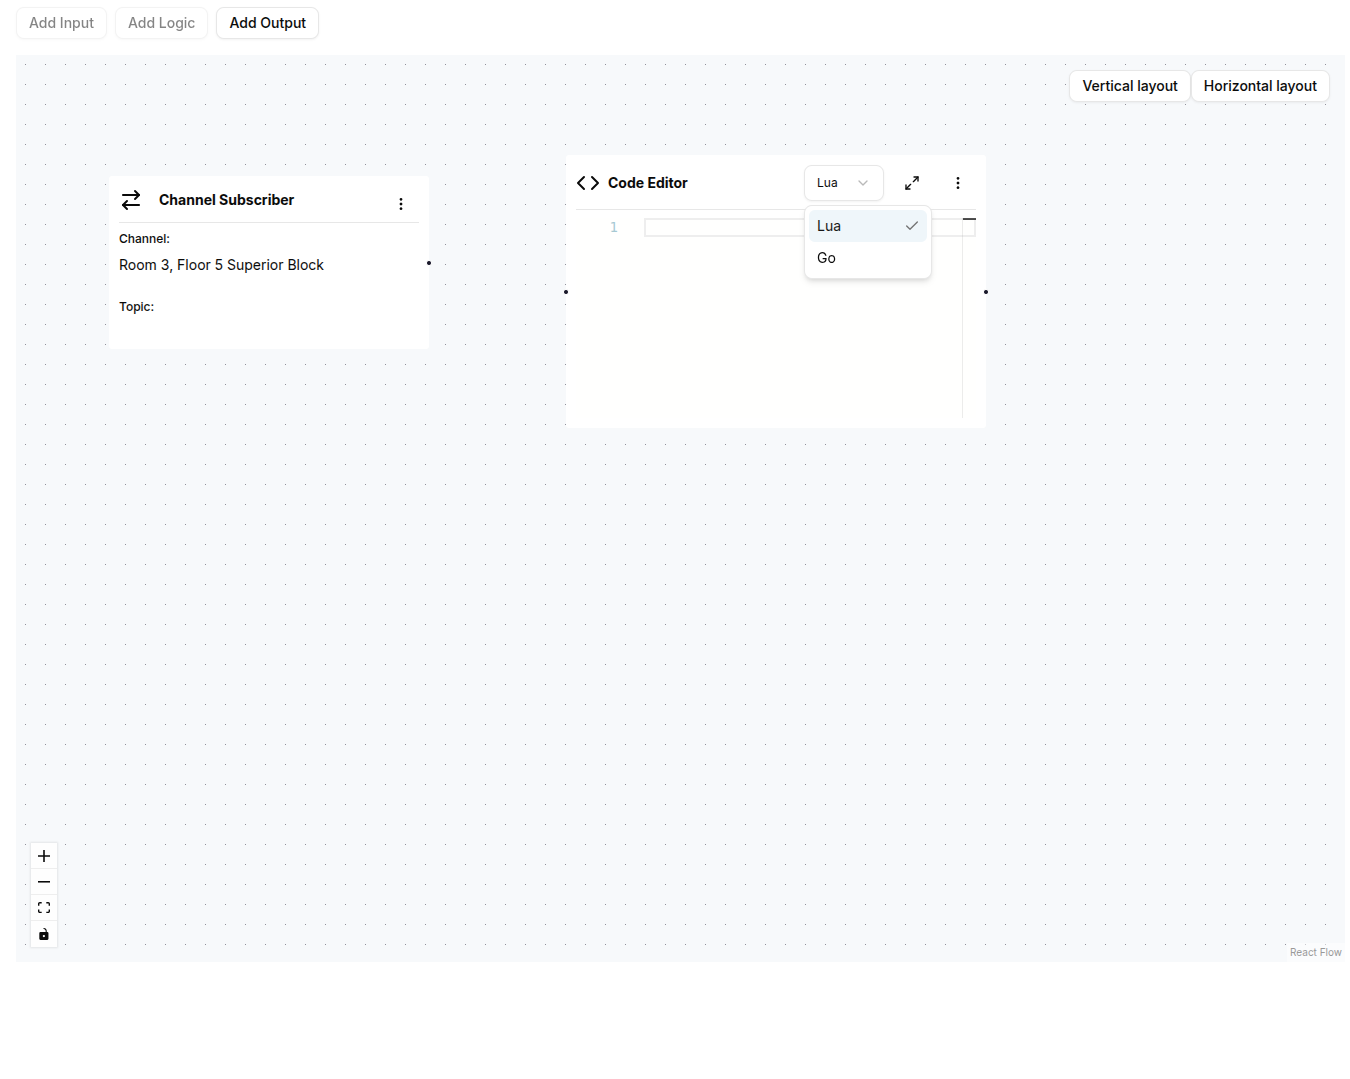Viewport: 1350px width, 1079px height.
Task: Open the React Flow attribution link
Action: (1315, 952)
